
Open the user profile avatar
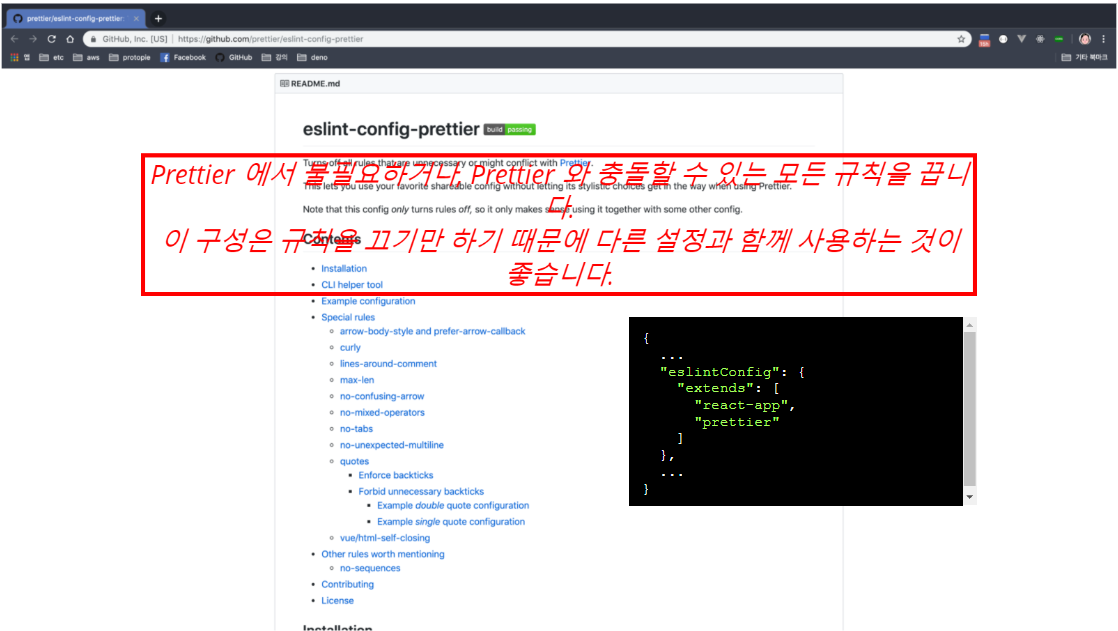click(x=1085, y=39)
